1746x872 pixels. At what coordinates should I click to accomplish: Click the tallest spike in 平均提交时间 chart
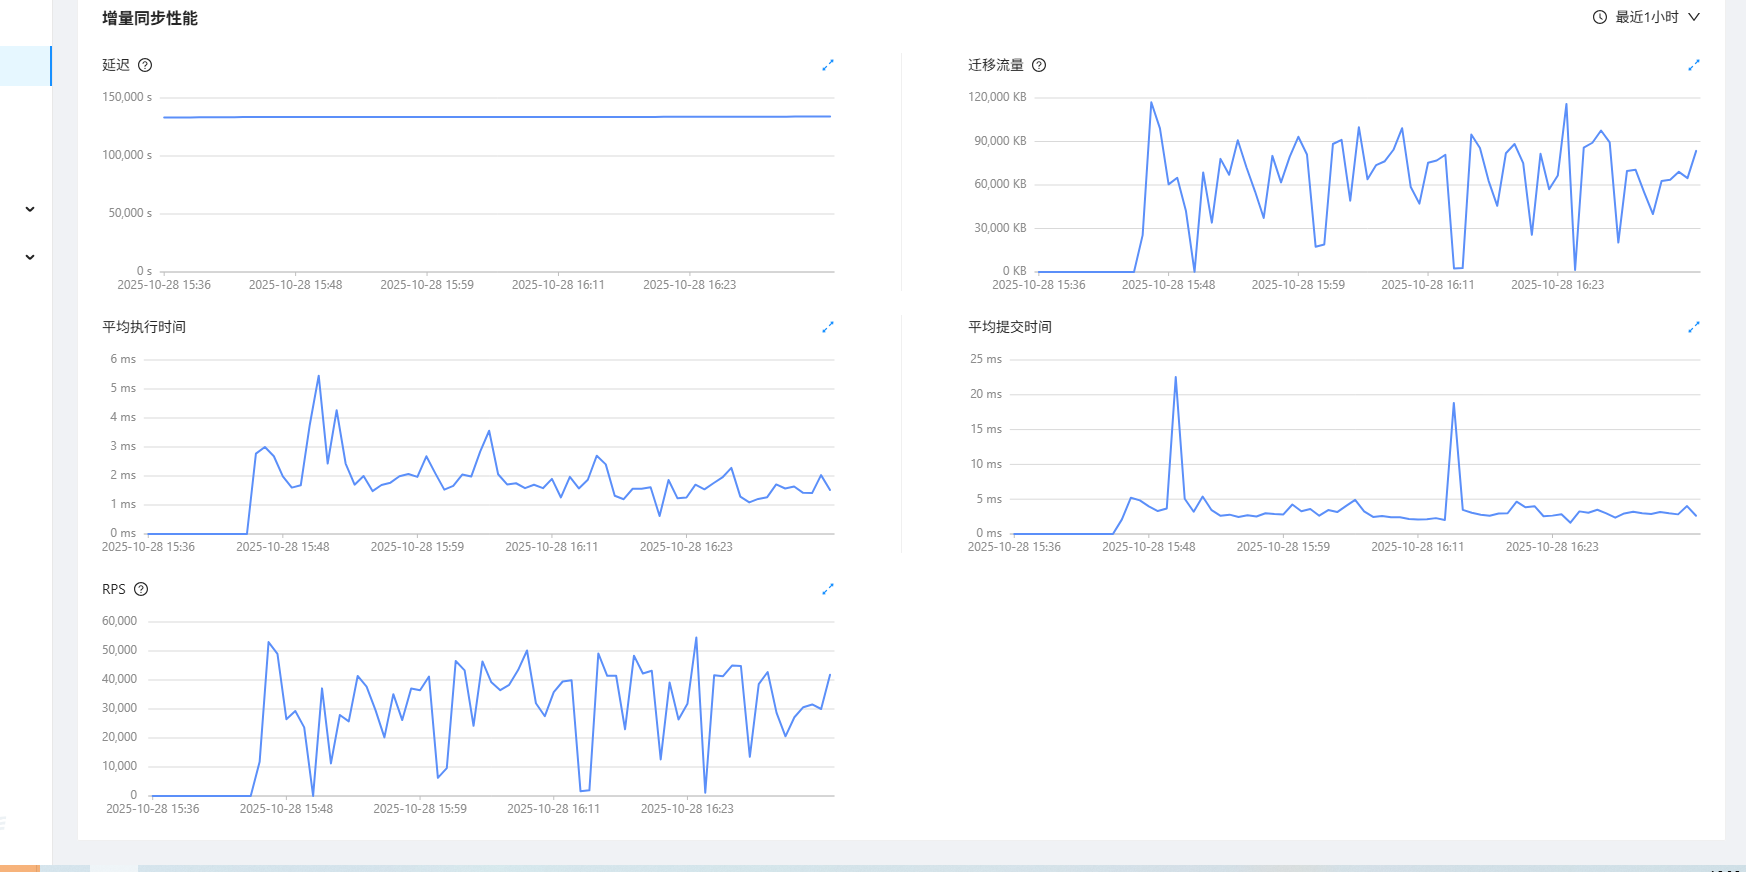(x=1175, y=378)
